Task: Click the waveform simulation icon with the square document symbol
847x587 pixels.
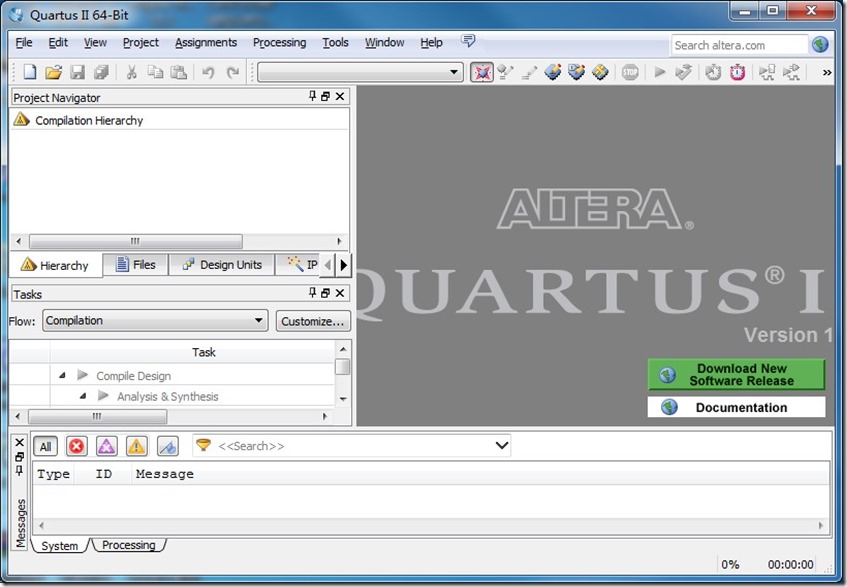Action: pos(767,72)
